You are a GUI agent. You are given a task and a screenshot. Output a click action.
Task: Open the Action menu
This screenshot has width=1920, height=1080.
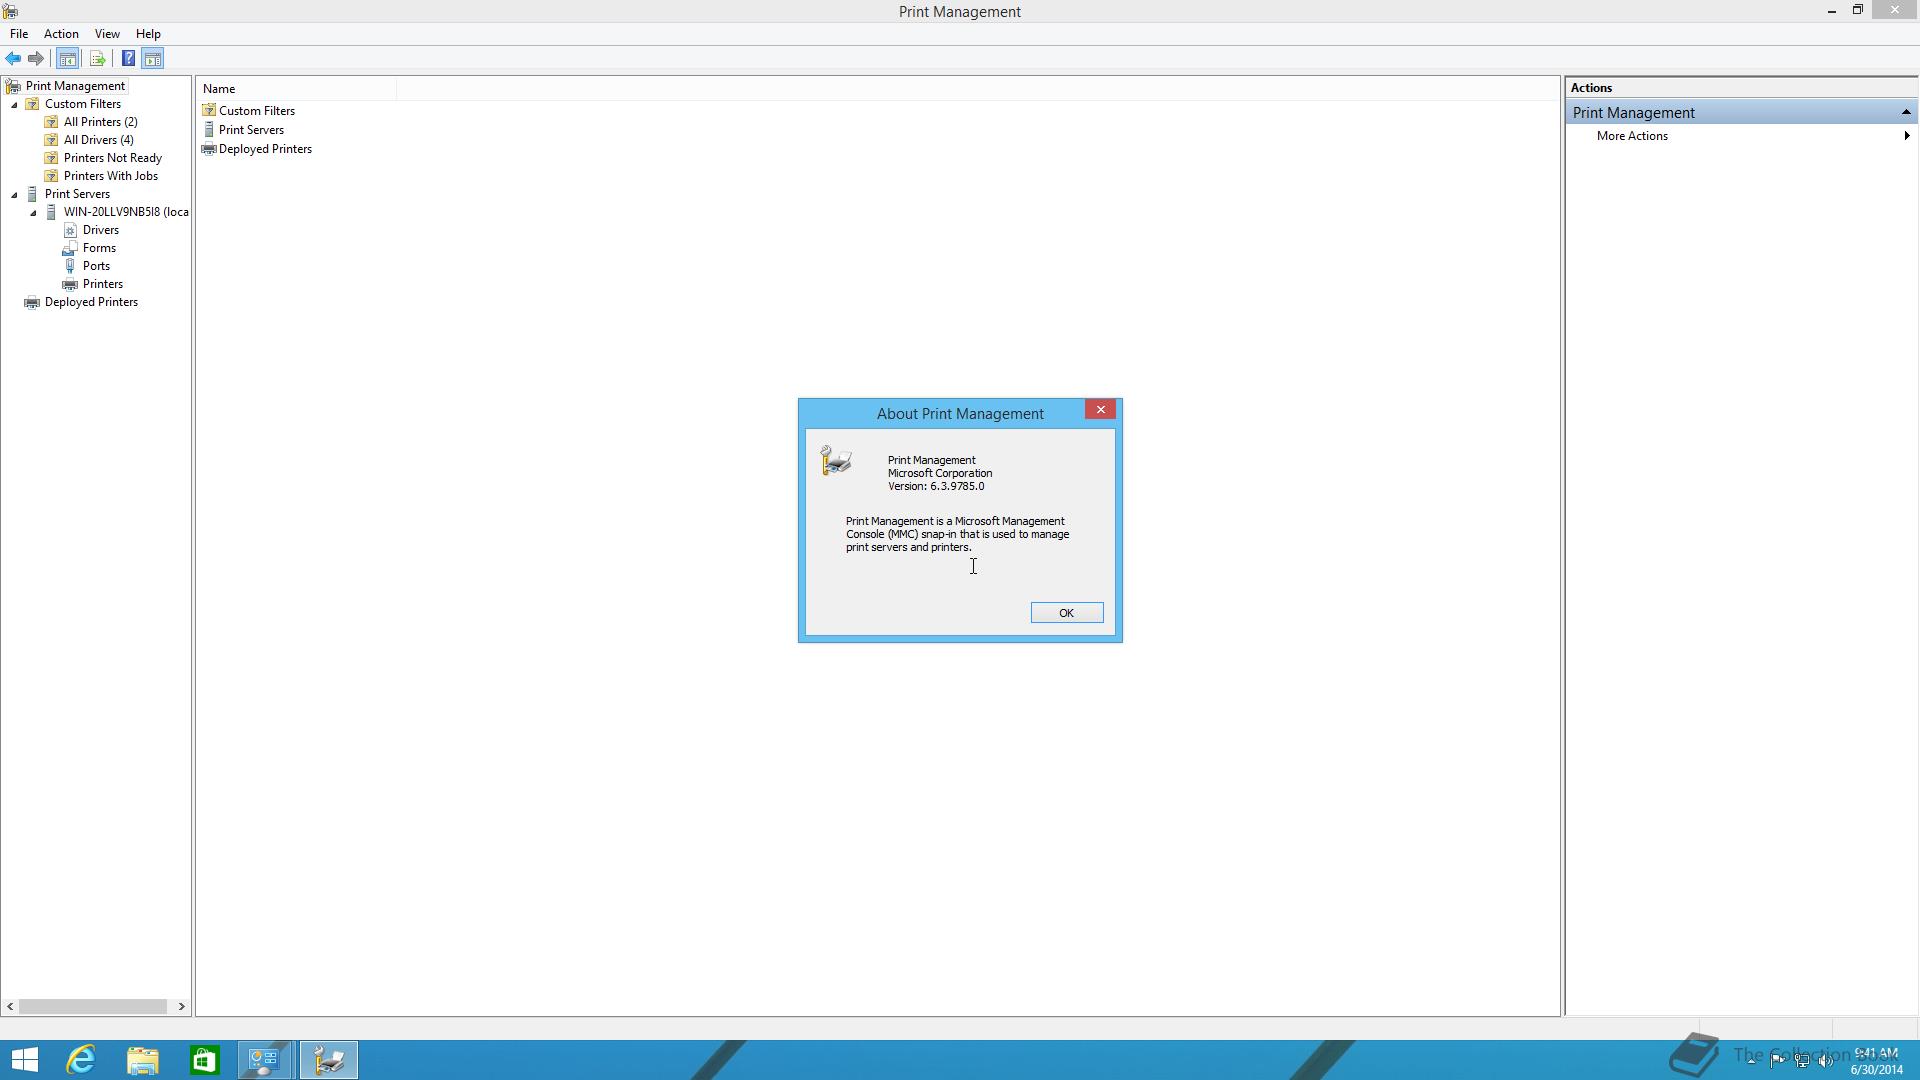(61, 34)
